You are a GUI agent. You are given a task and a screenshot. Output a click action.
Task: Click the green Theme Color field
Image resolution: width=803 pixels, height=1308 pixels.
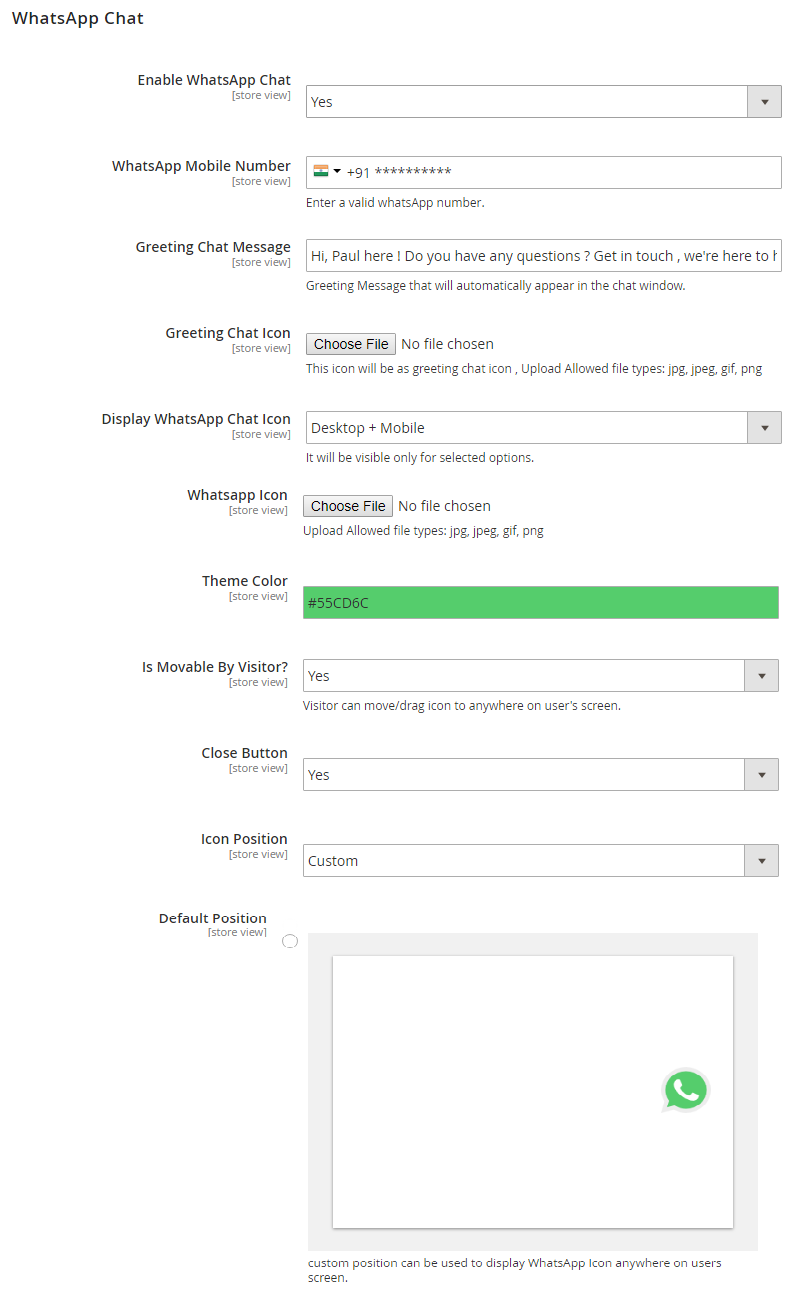tap(540, 603)
